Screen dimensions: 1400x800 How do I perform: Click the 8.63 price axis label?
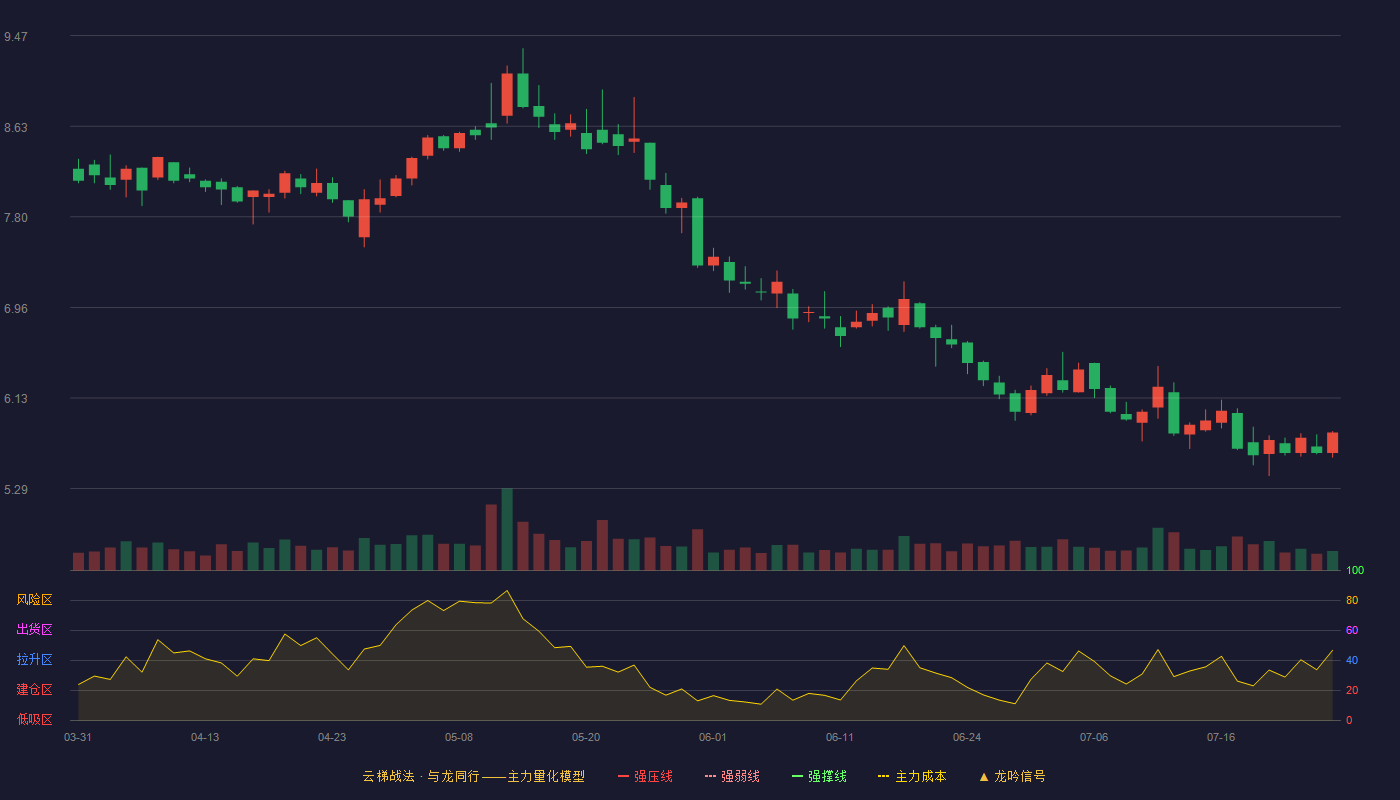[x=16, y=128]
